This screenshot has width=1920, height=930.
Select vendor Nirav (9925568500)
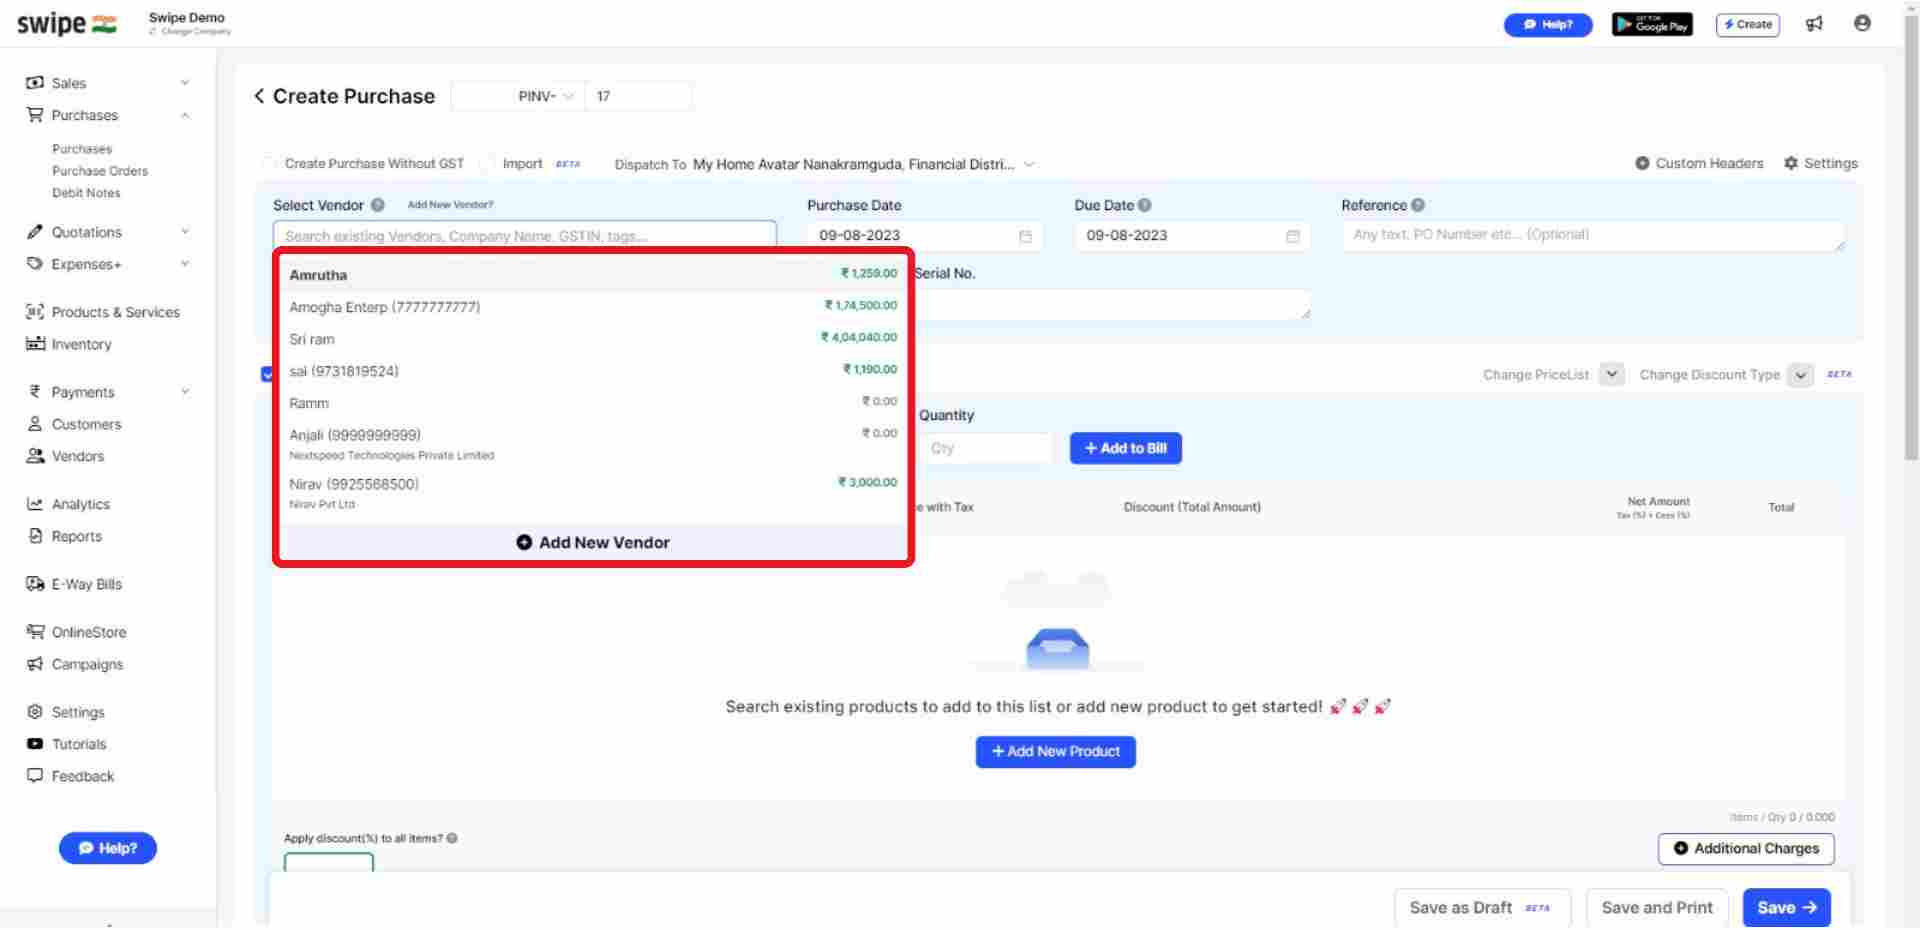click(593, 492)
